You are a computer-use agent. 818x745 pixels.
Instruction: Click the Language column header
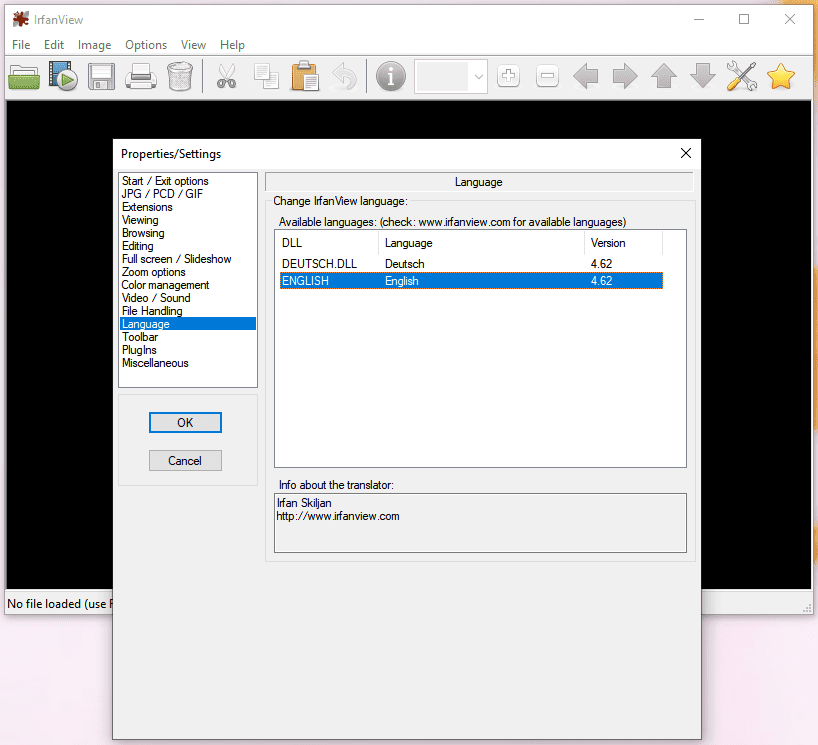pyautogui.click(x=481, y=243)
